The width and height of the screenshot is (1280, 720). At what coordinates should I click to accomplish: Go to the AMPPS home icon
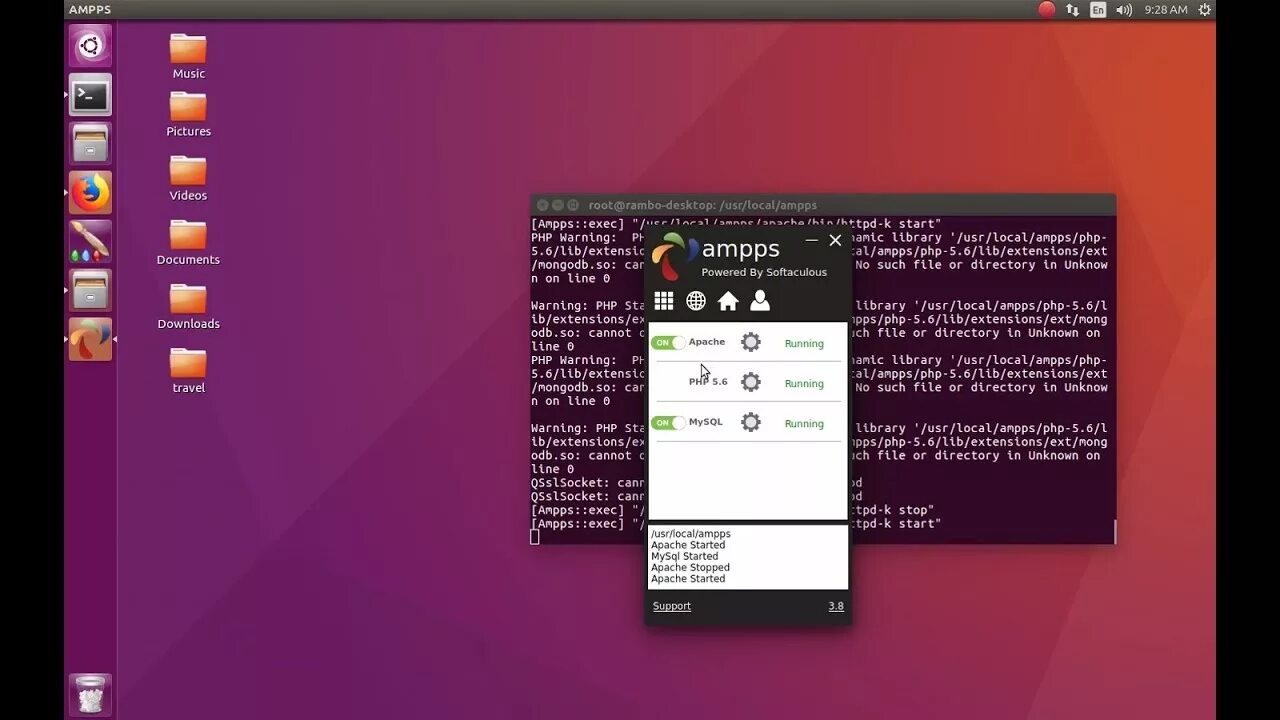(728, 301)
